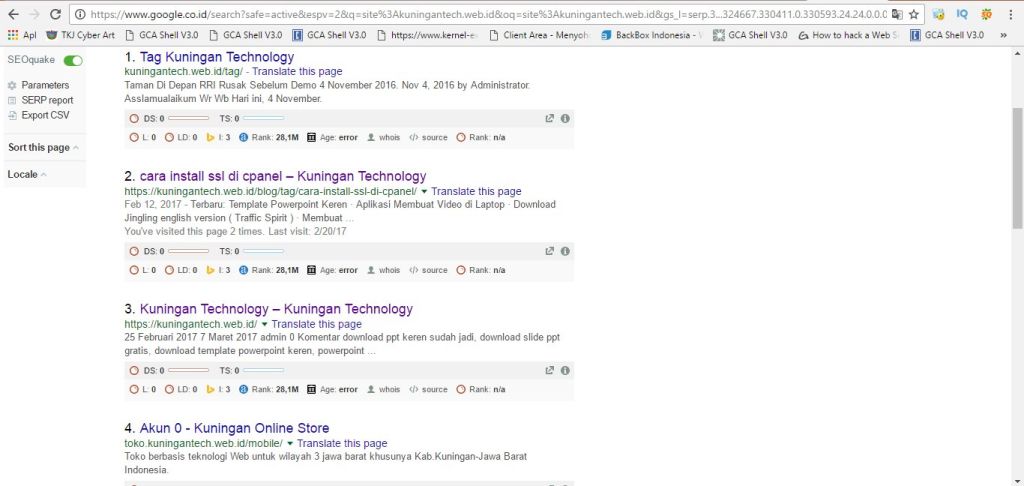Click LD: 0 in the first result bar
Viewport: 1024px width, 486px height.
pyautogui.click(x=181, y=137)
